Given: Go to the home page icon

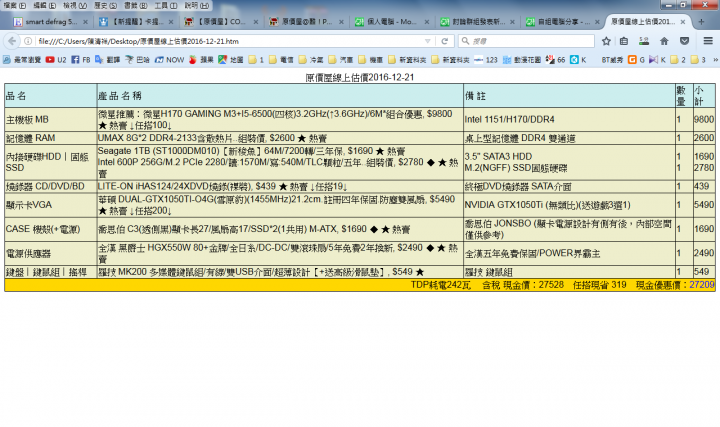Looking at the screenshot, I should (x=664, y=41).
